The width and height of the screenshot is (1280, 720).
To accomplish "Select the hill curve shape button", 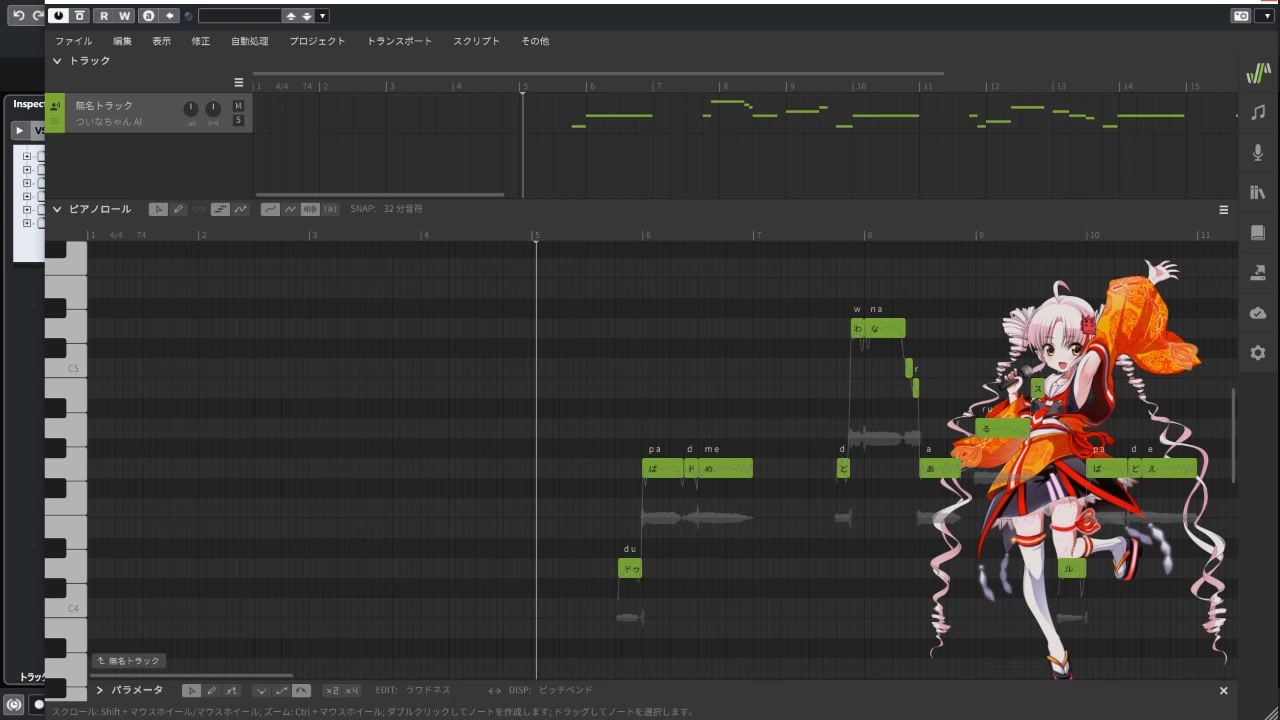I will 301,690.
